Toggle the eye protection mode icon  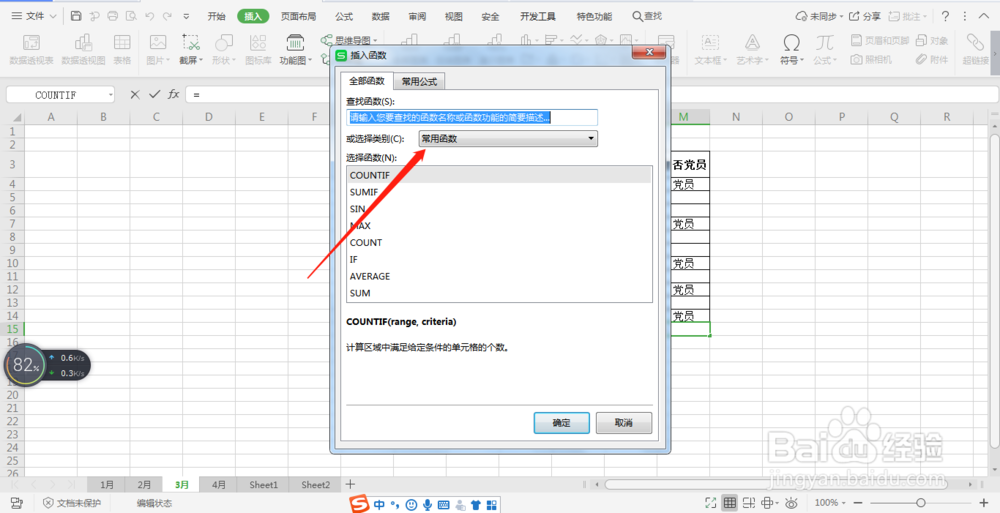[x=791, y=503]
